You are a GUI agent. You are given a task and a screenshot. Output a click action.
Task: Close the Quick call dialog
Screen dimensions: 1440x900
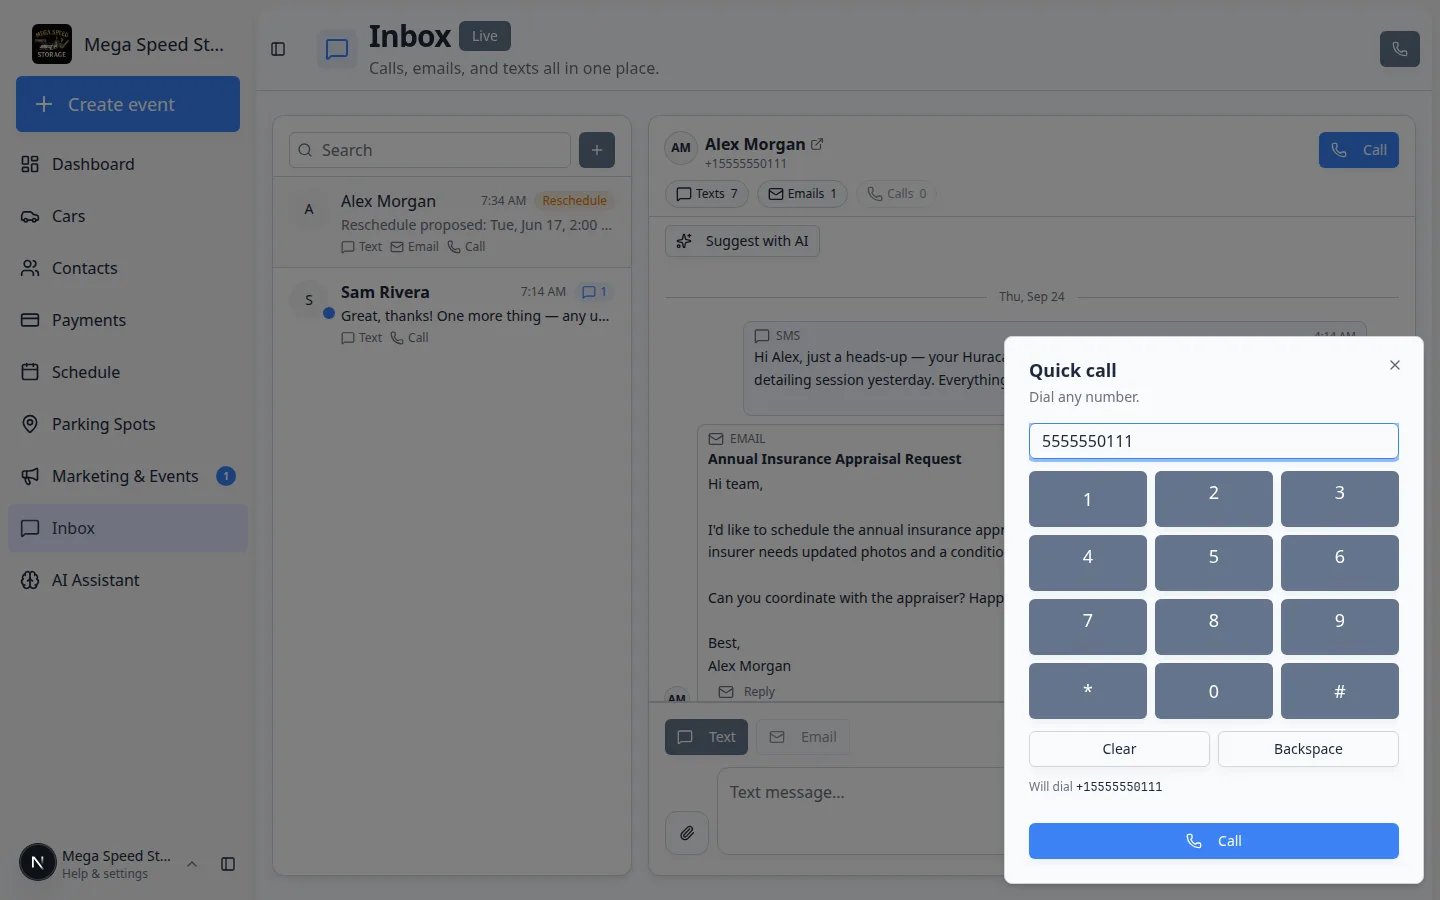point(1394,365)
